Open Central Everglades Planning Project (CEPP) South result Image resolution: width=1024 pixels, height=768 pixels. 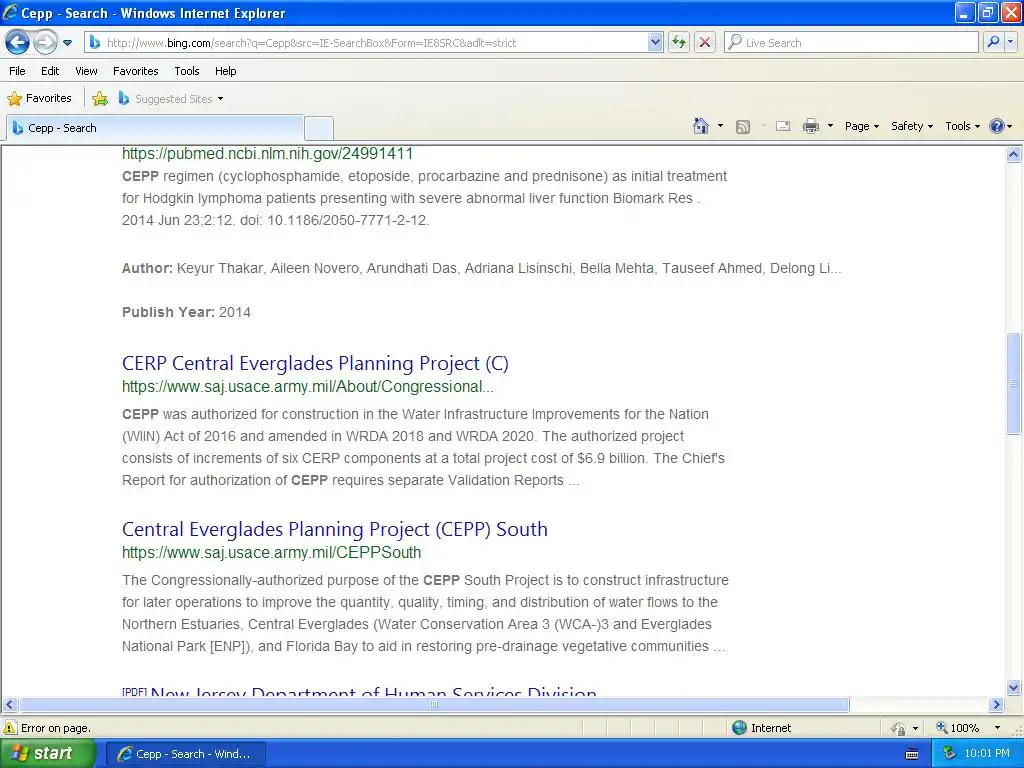(335, 529)
